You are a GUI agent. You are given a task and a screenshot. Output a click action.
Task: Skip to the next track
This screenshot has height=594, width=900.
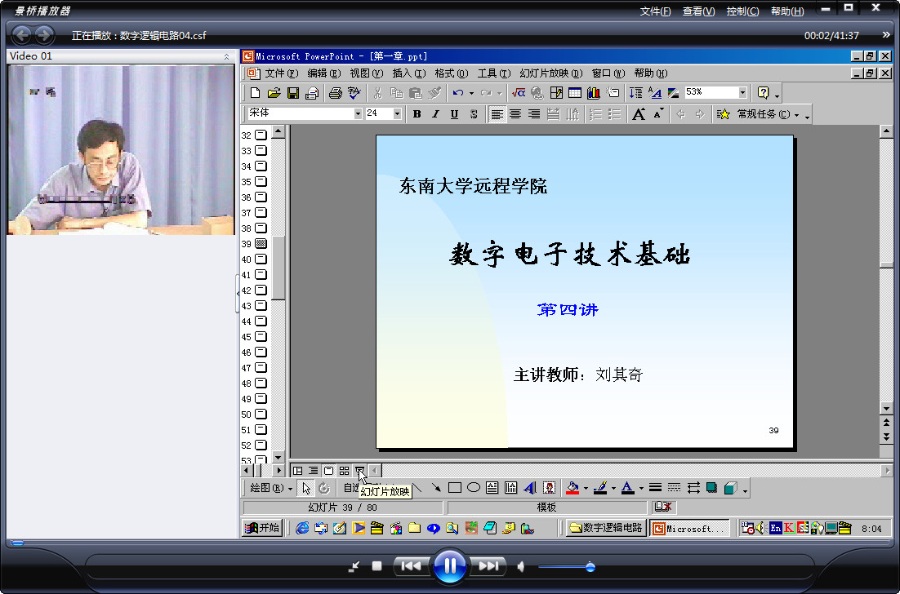488,566
